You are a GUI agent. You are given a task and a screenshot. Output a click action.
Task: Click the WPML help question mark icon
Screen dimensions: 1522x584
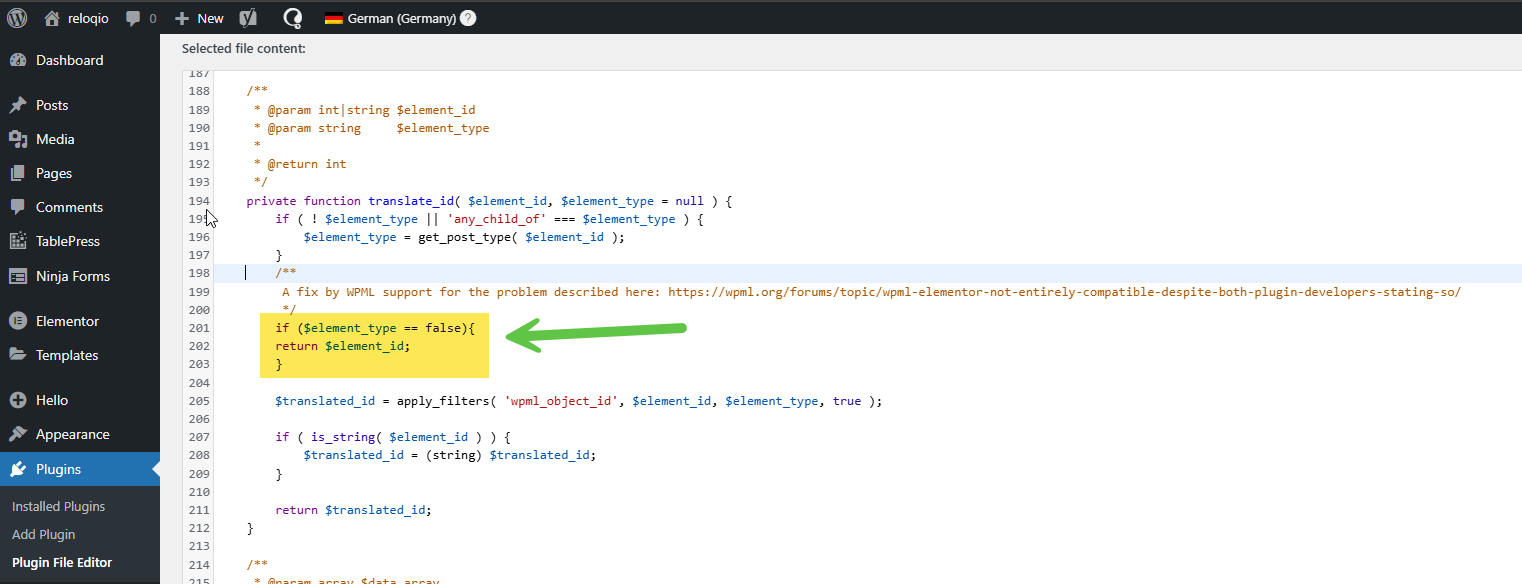click(x=468, y=18)
